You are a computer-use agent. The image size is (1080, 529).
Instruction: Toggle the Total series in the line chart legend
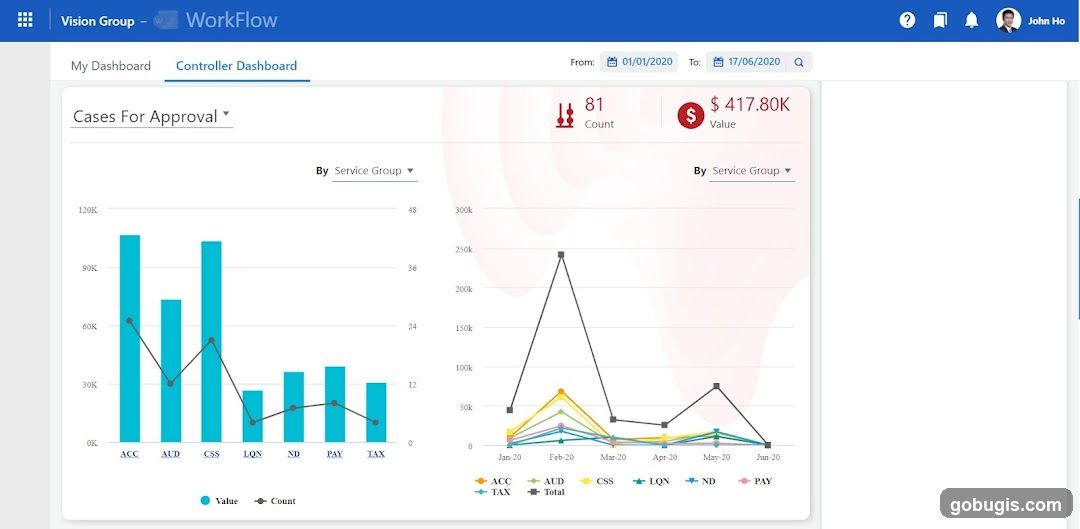[546, 492]
